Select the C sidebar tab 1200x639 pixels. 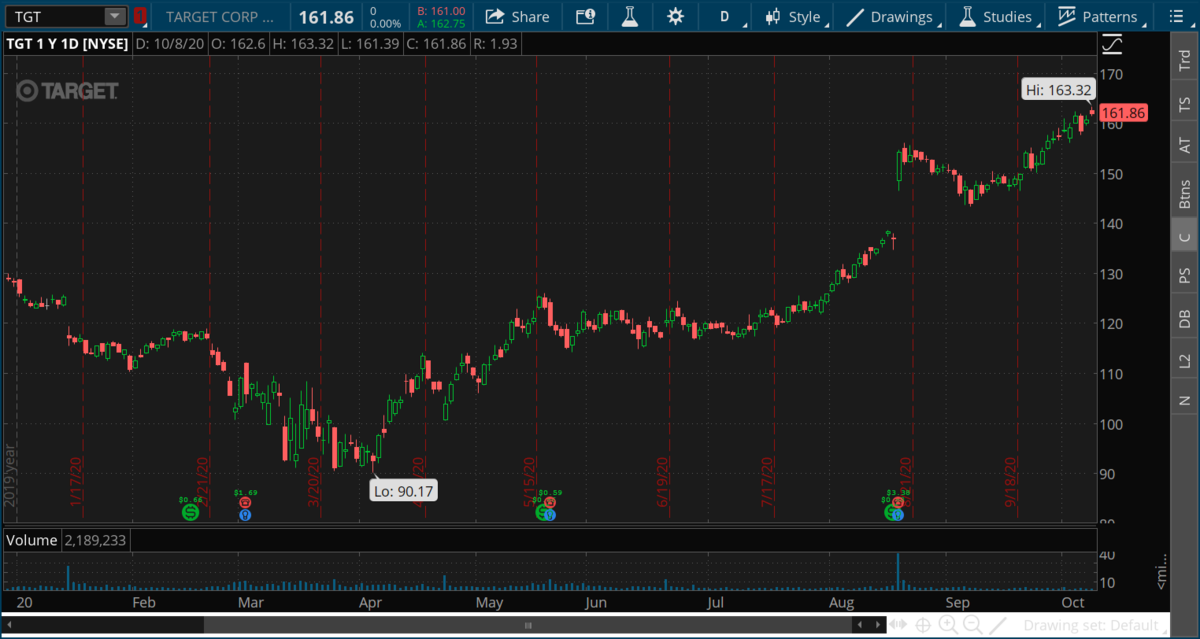pyautogui.click(x=1185, y=236)
